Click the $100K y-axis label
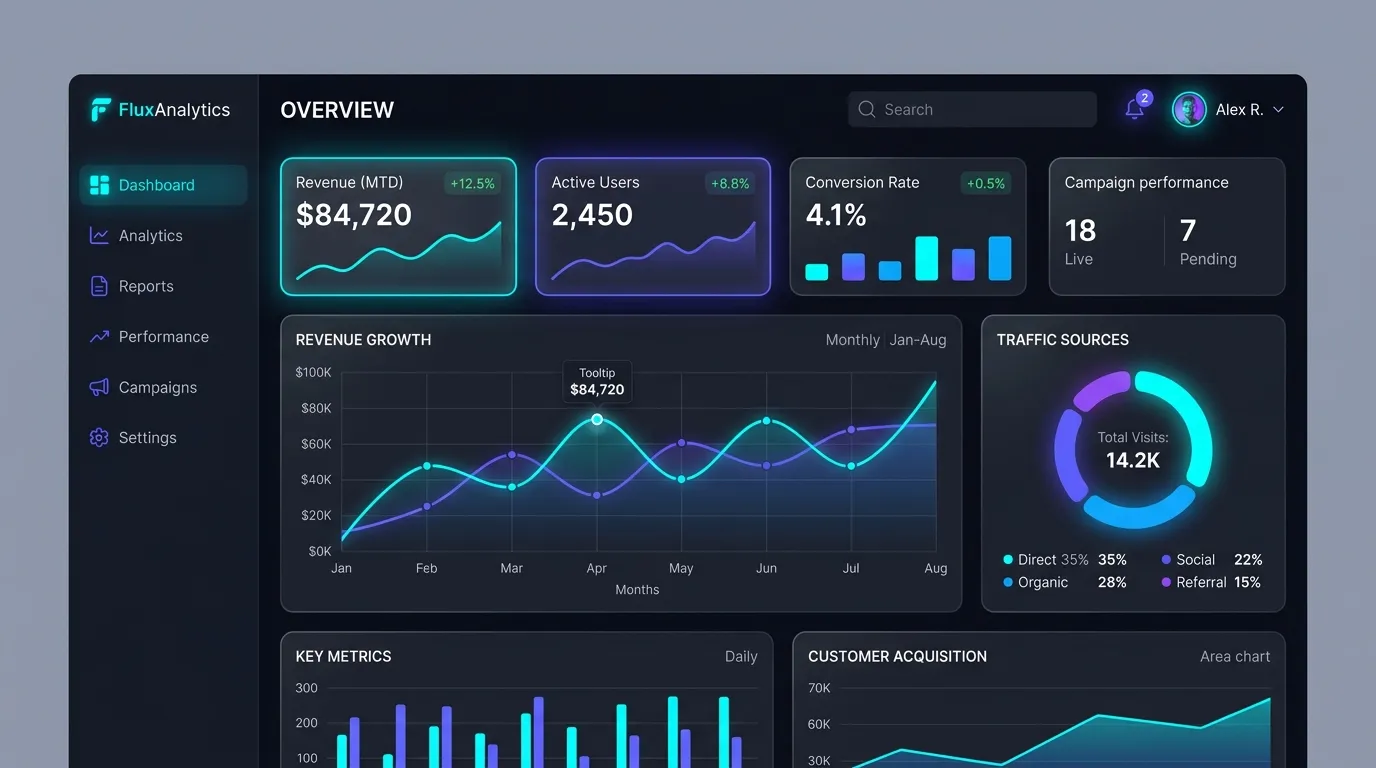 coord(314,372)
